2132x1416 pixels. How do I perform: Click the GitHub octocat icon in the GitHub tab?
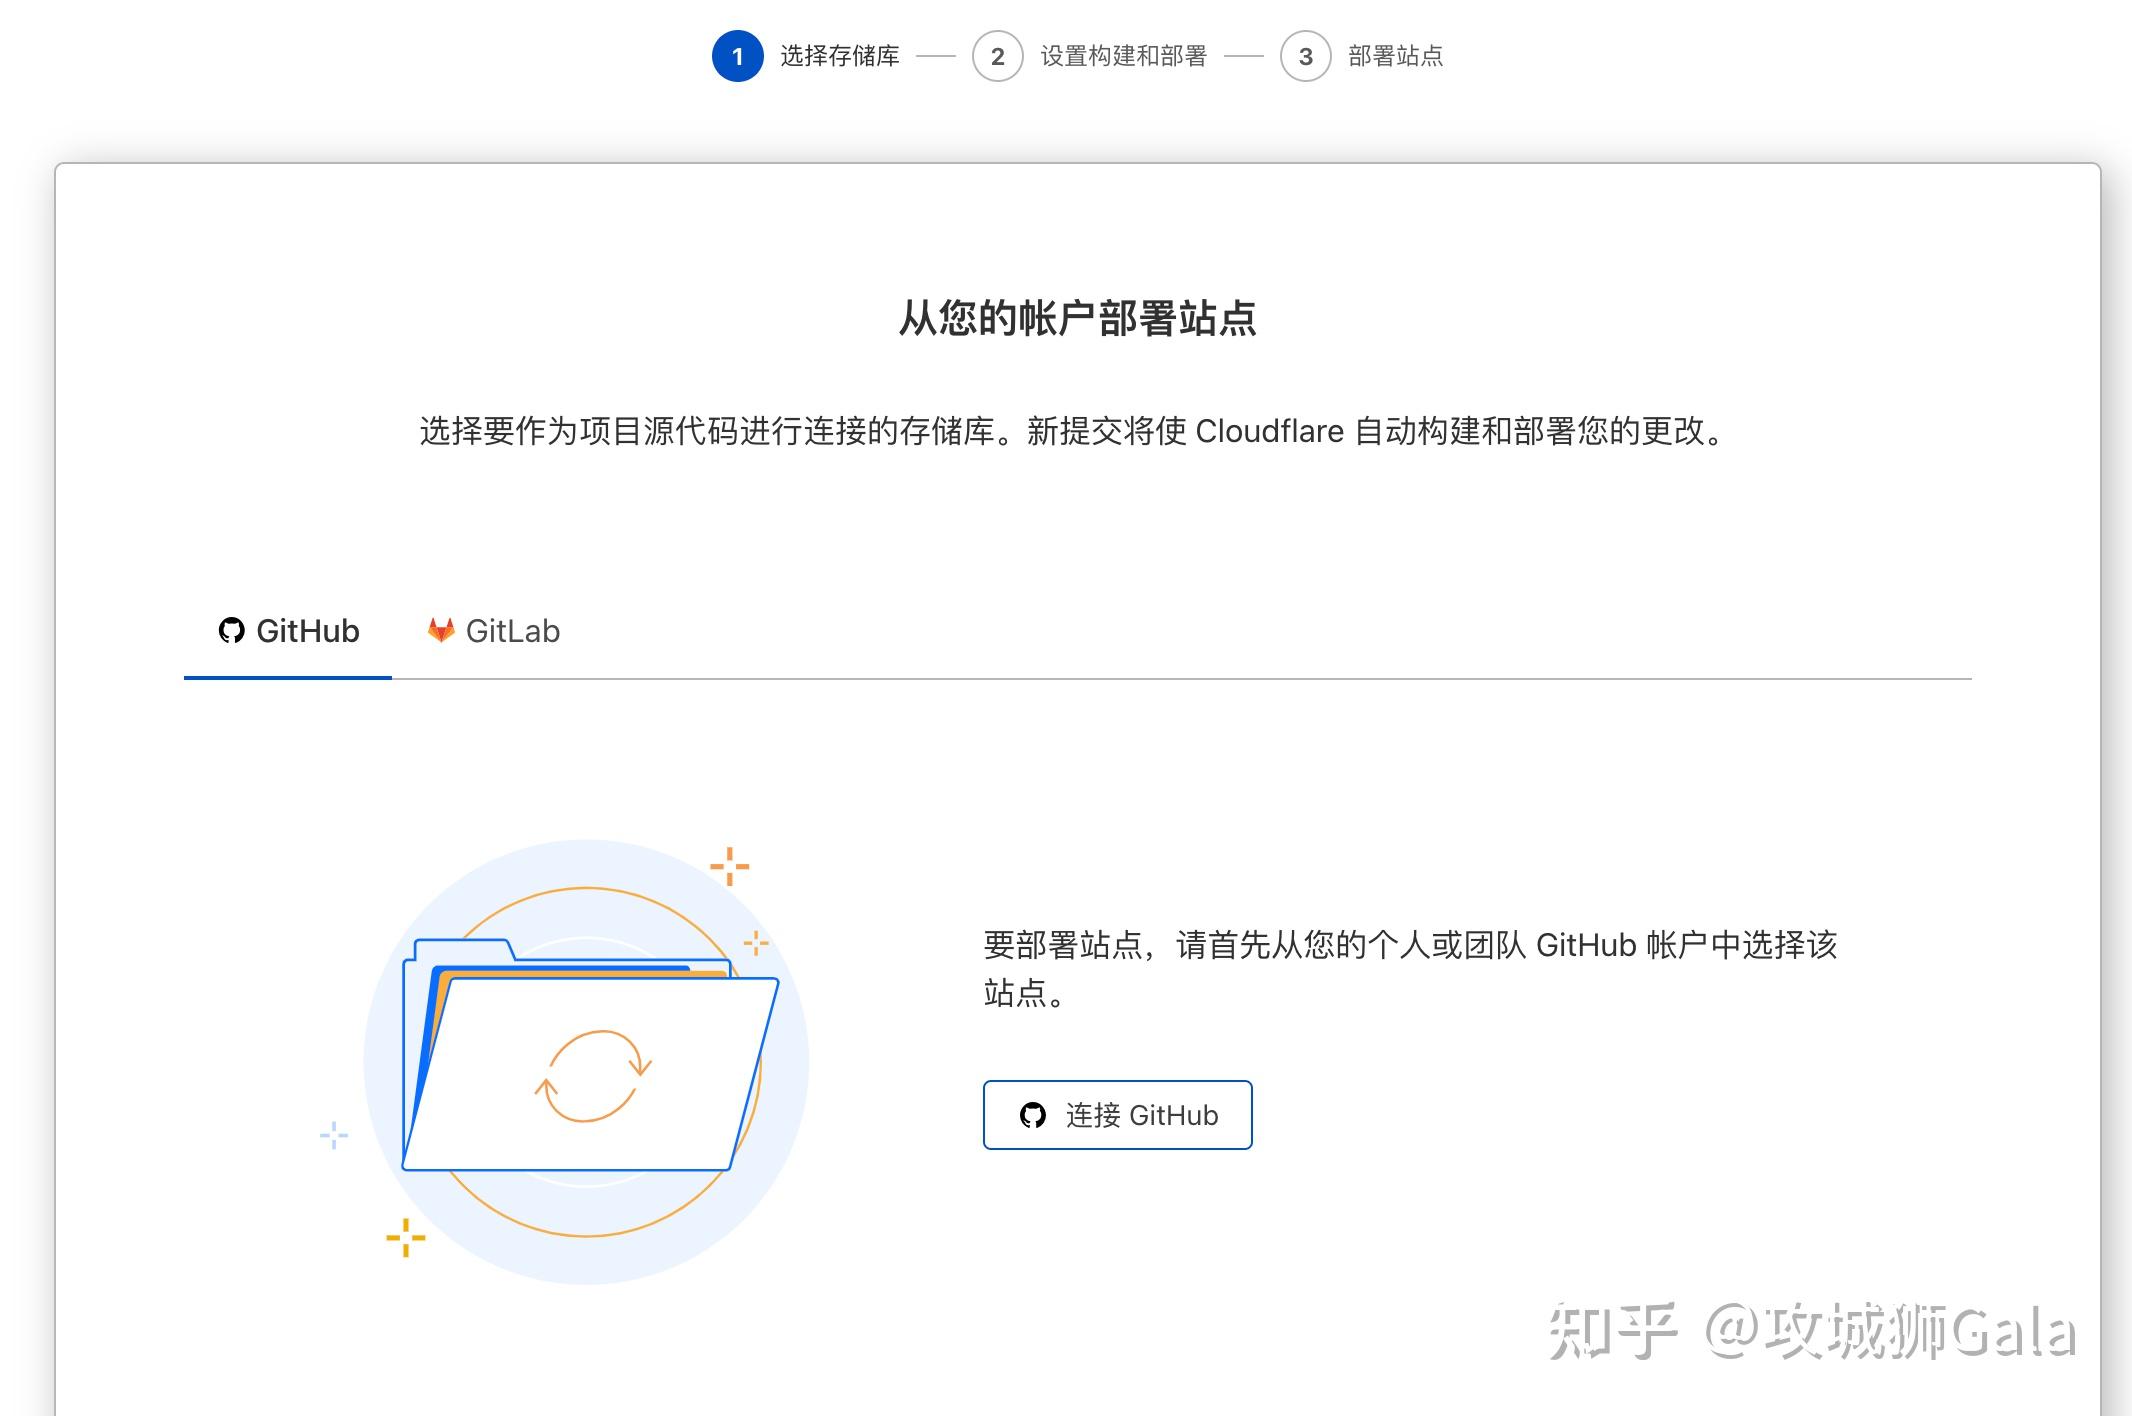[231, 631]
